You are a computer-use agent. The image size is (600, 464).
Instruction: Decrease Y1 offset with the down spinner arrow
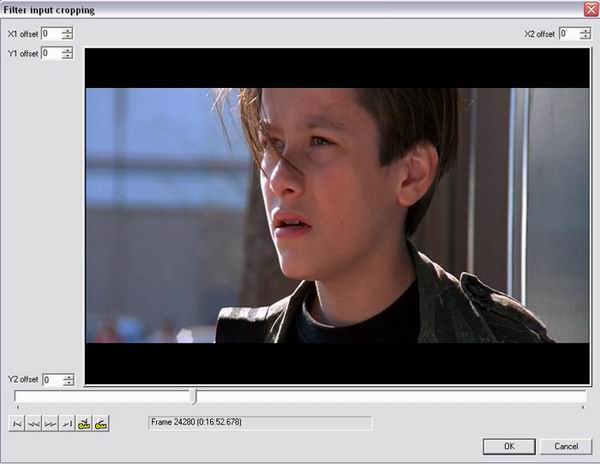click(67, 56)
